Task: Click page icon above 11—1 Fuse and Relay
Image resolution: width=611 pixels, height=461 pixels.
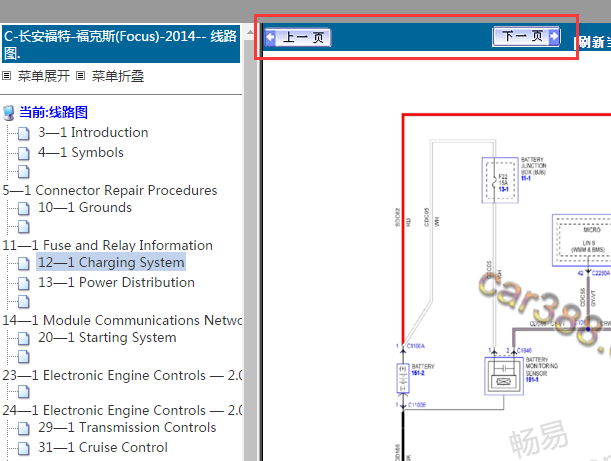Action: point(24,226)
